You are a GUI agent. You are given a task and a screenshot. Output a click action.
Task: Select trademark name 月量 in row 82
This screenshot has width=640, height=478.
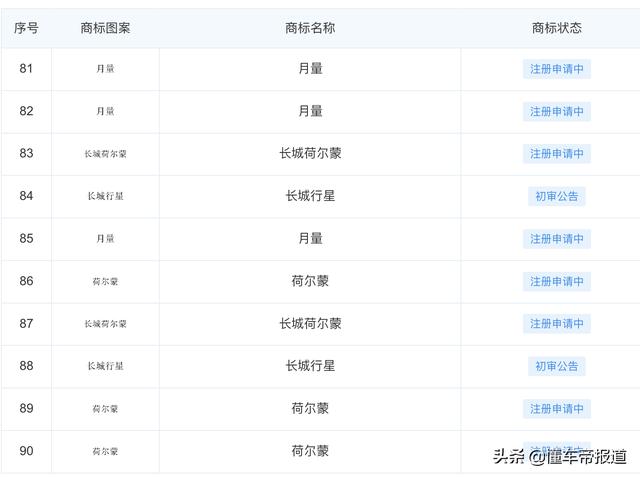pyautogui.click(x=310, y=111)
